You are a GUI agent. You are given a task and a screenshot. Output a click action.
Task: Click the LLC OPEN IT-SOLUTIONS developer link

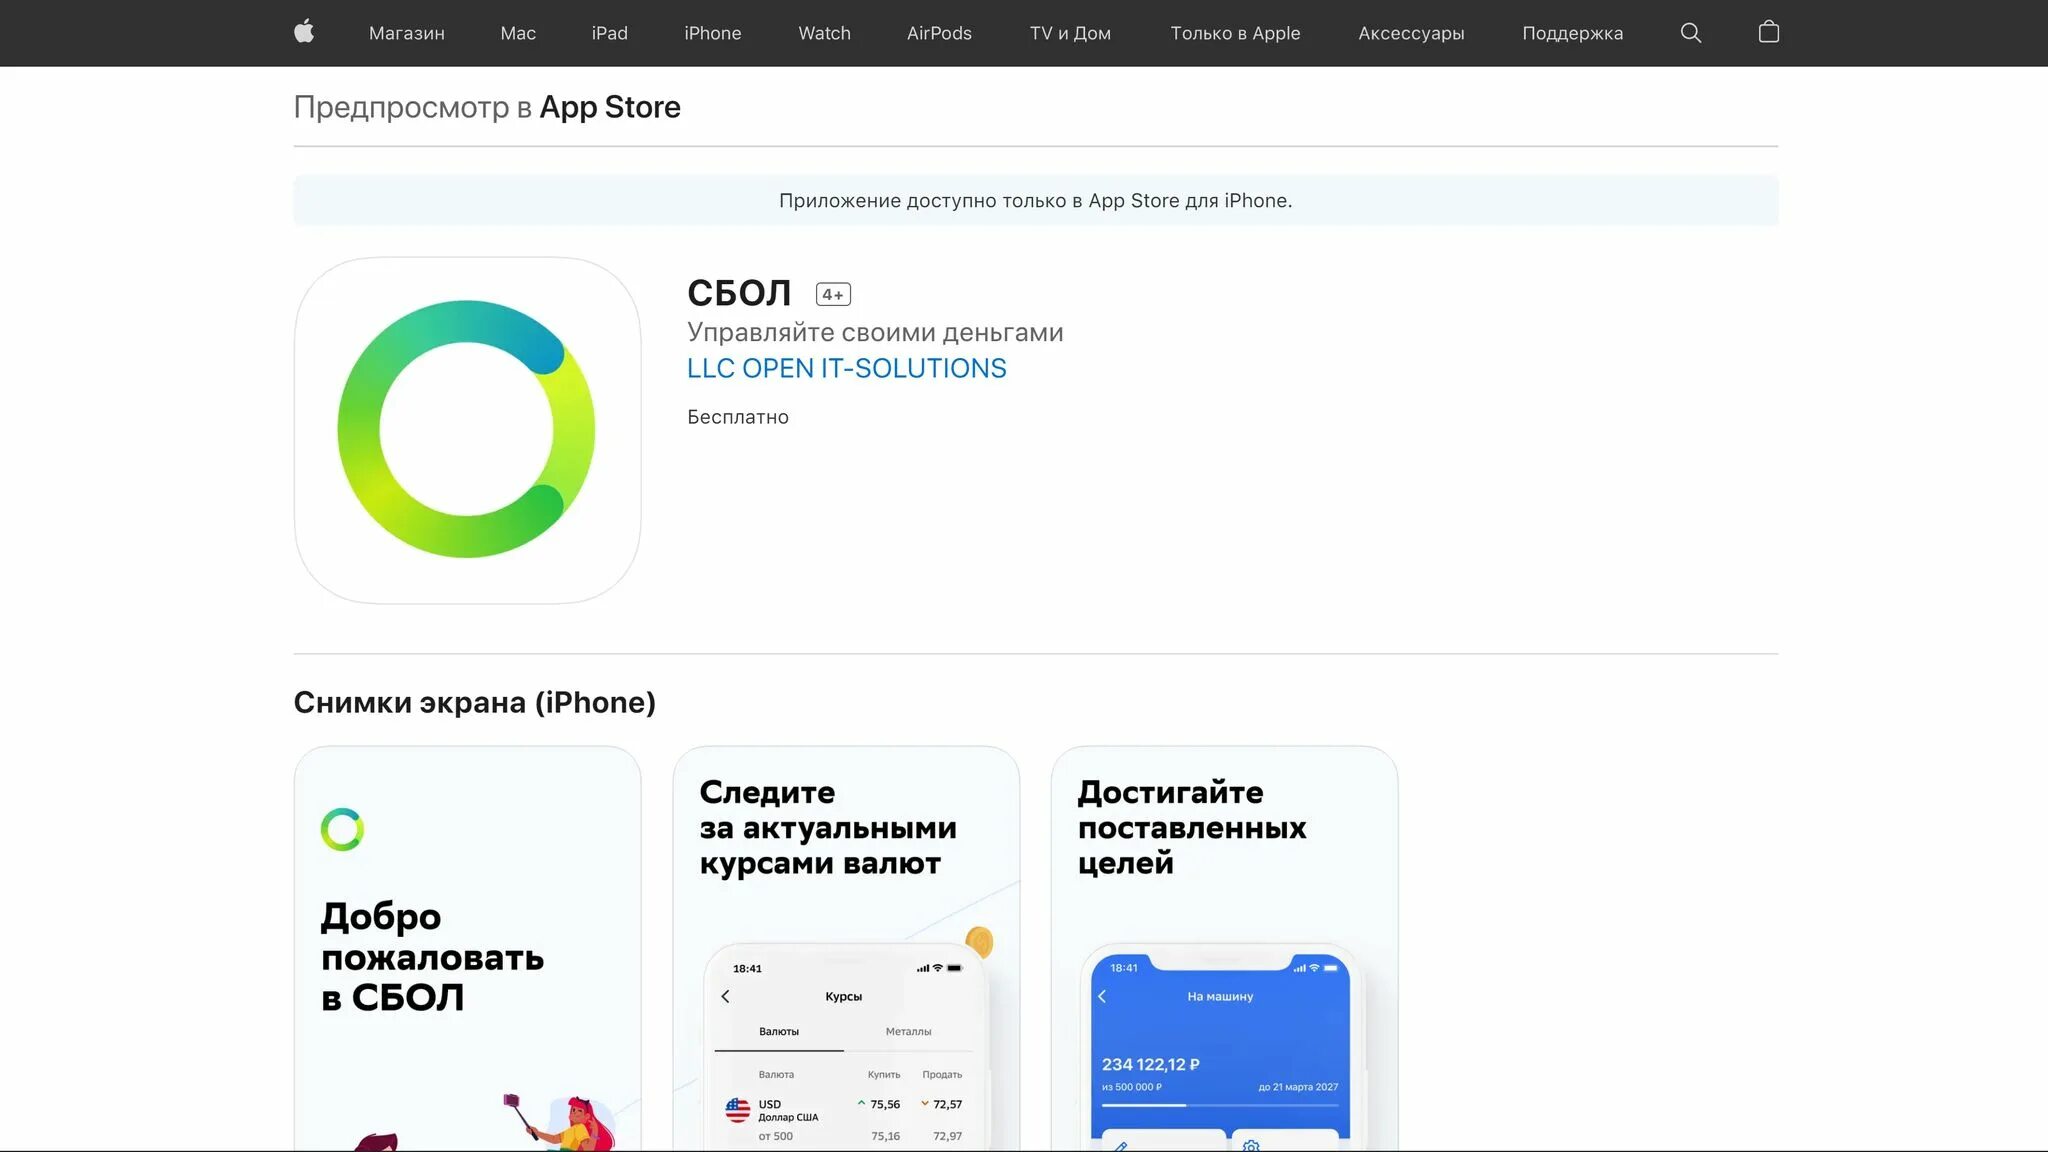click(x=847, y=369)
